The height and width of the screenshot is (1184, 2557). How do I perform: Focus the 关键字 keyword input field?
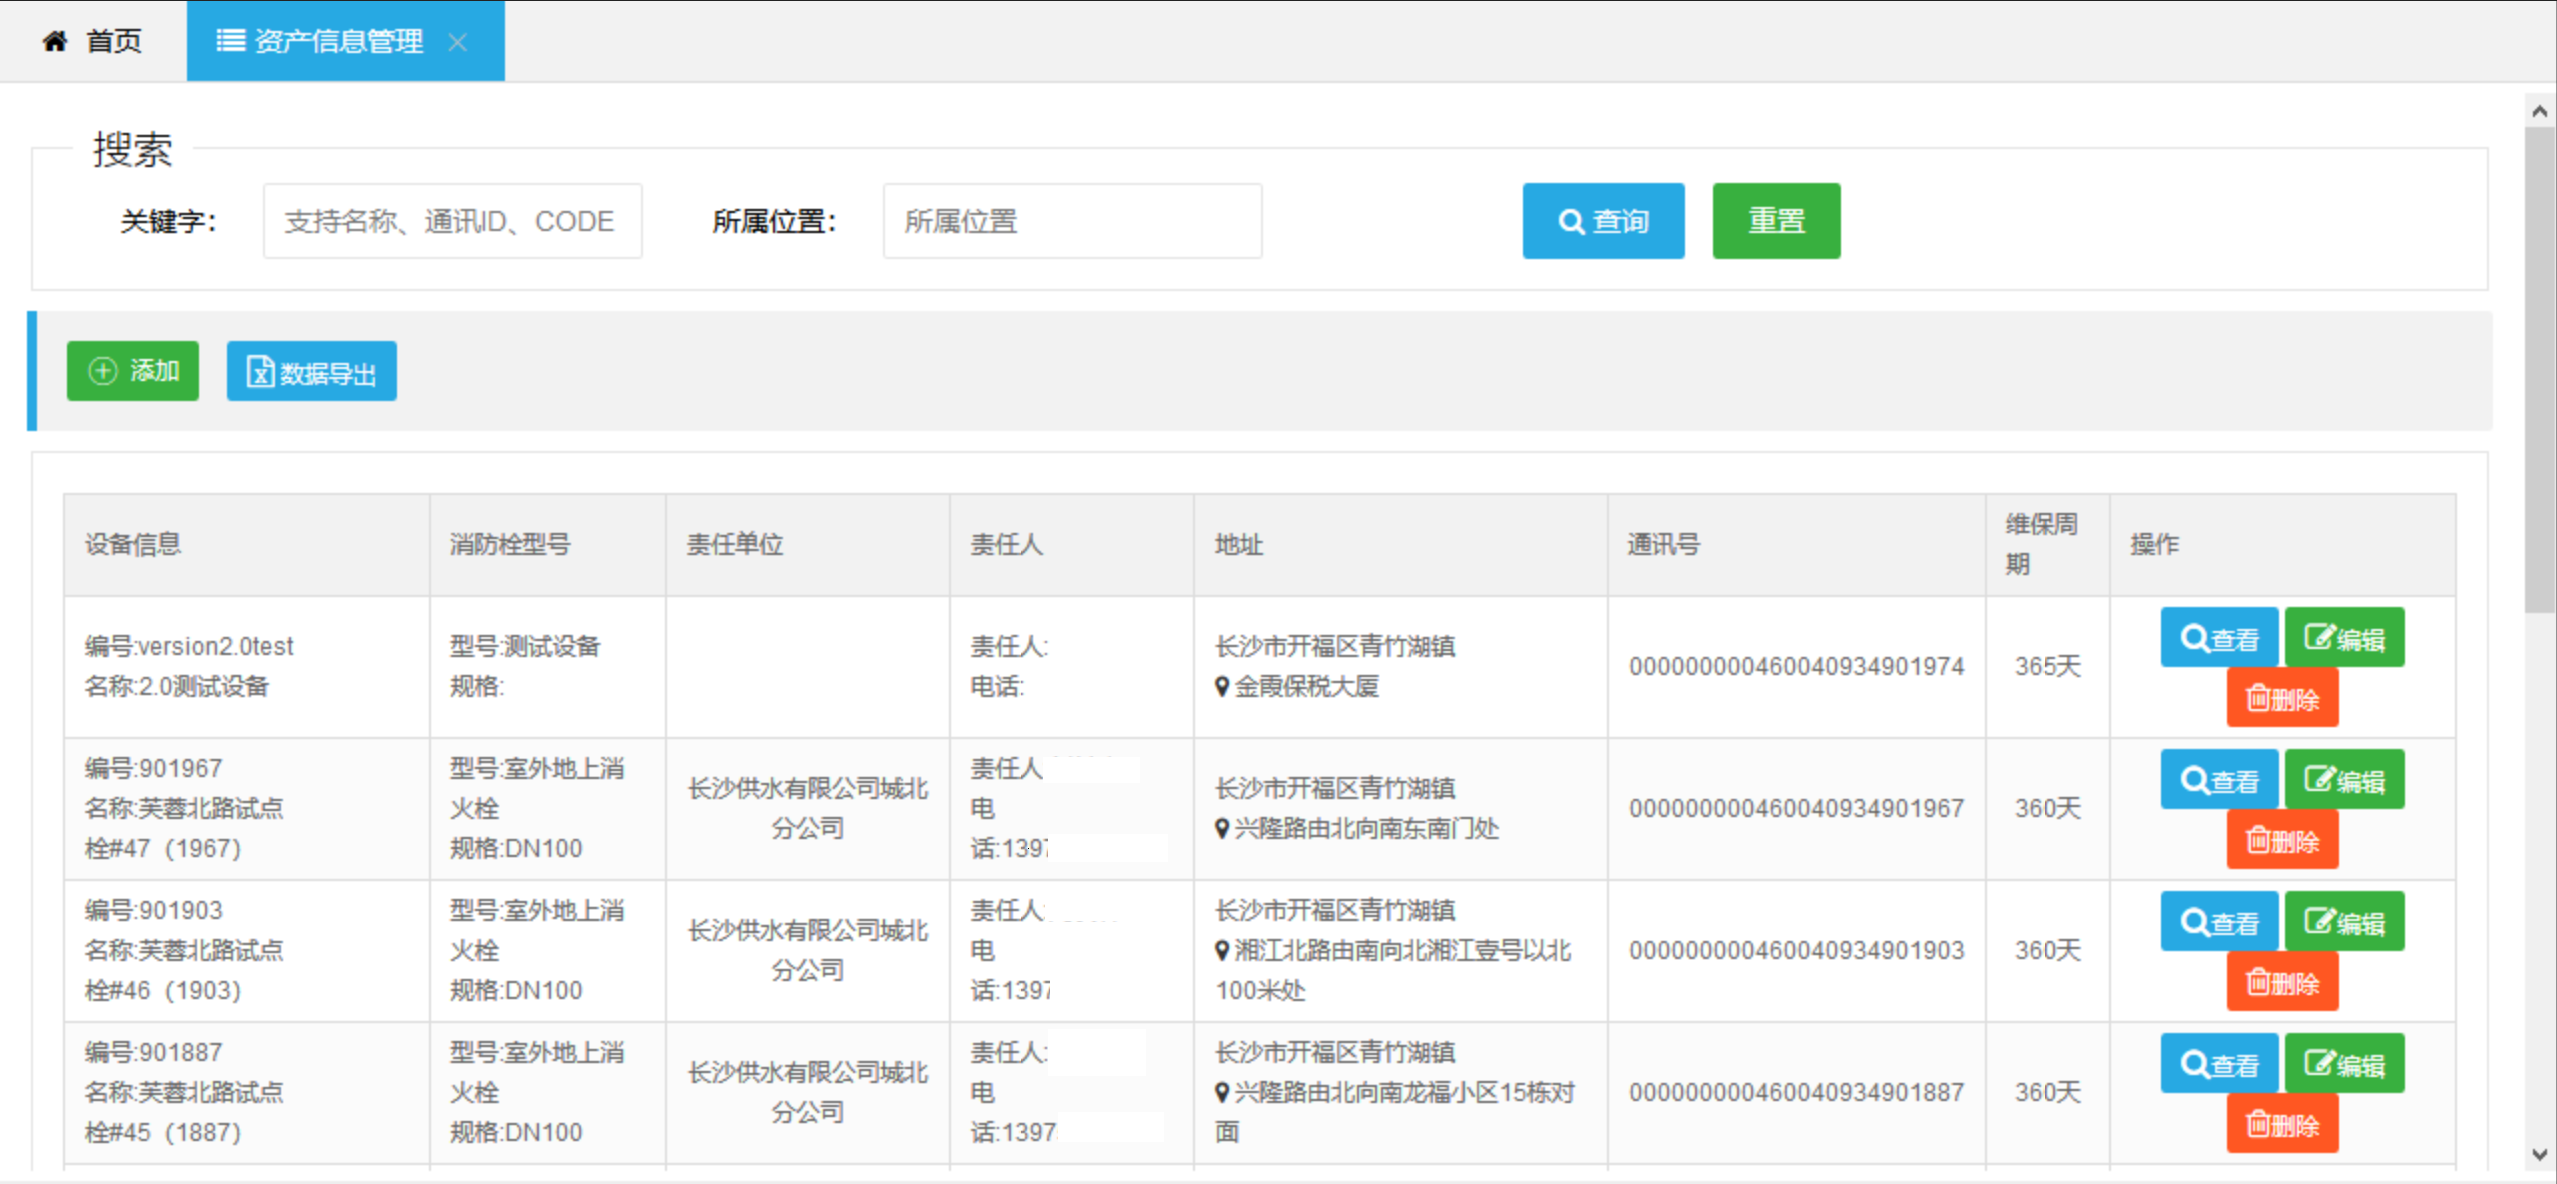[452, 221]
